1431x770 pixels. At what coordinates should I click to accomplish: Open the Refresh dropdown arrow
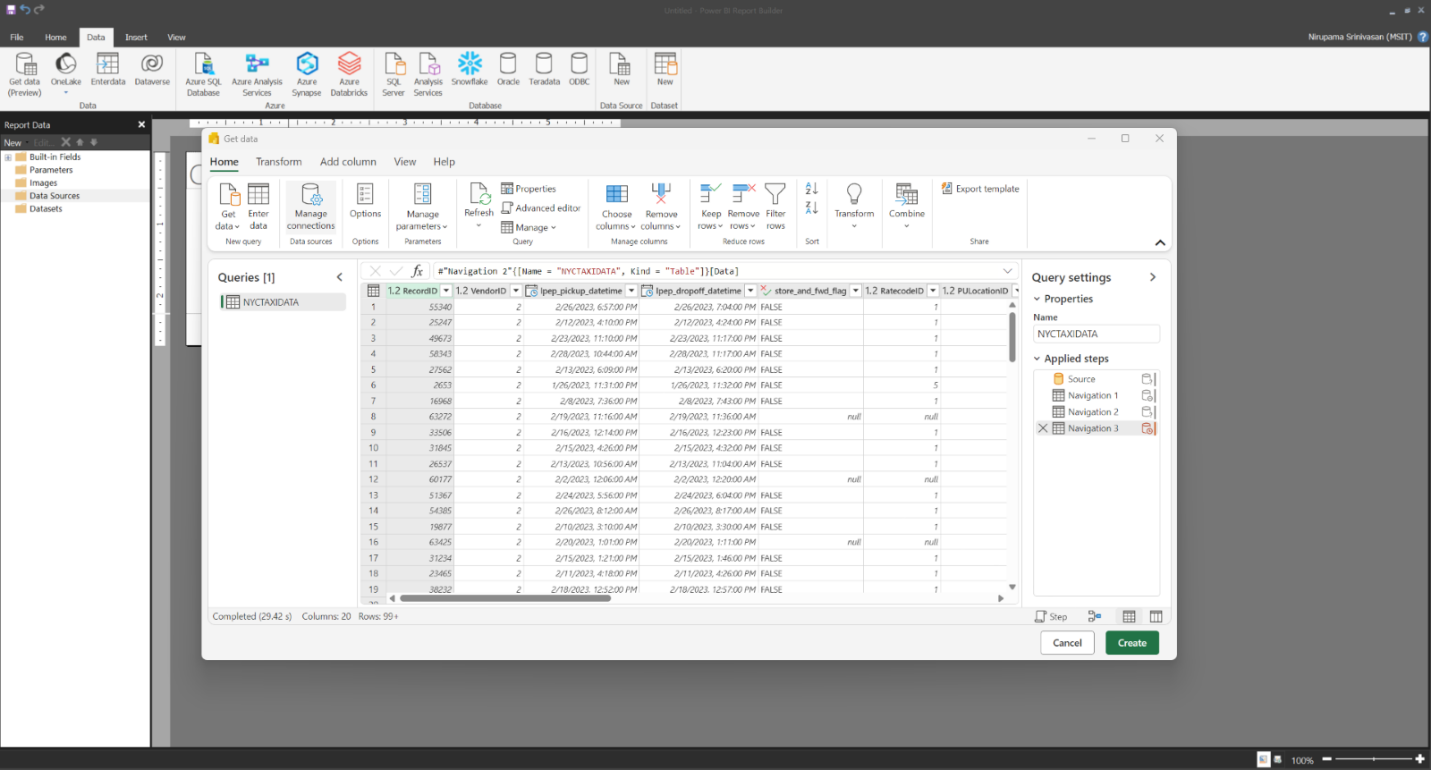[x=479, y=226]
